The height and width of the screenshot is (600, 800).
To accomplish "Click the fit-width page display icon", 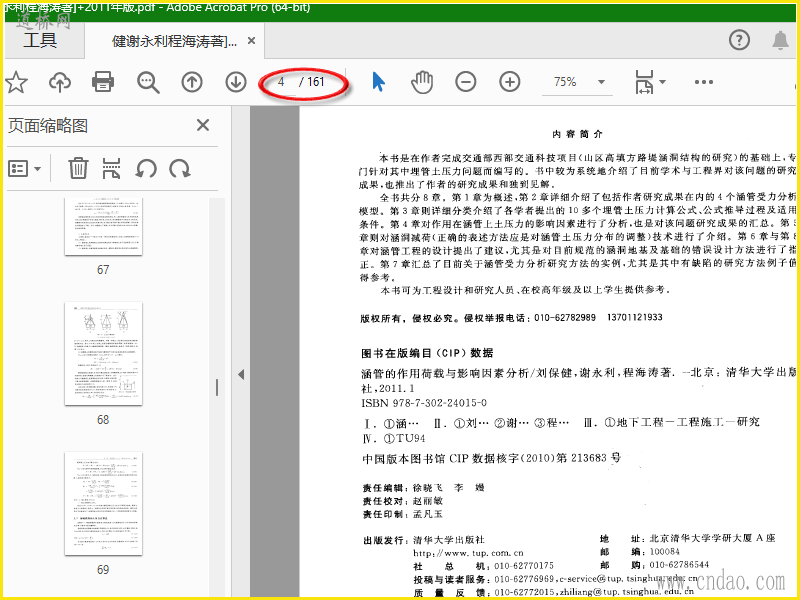I will pyautogui.click(x=644, y=82).
